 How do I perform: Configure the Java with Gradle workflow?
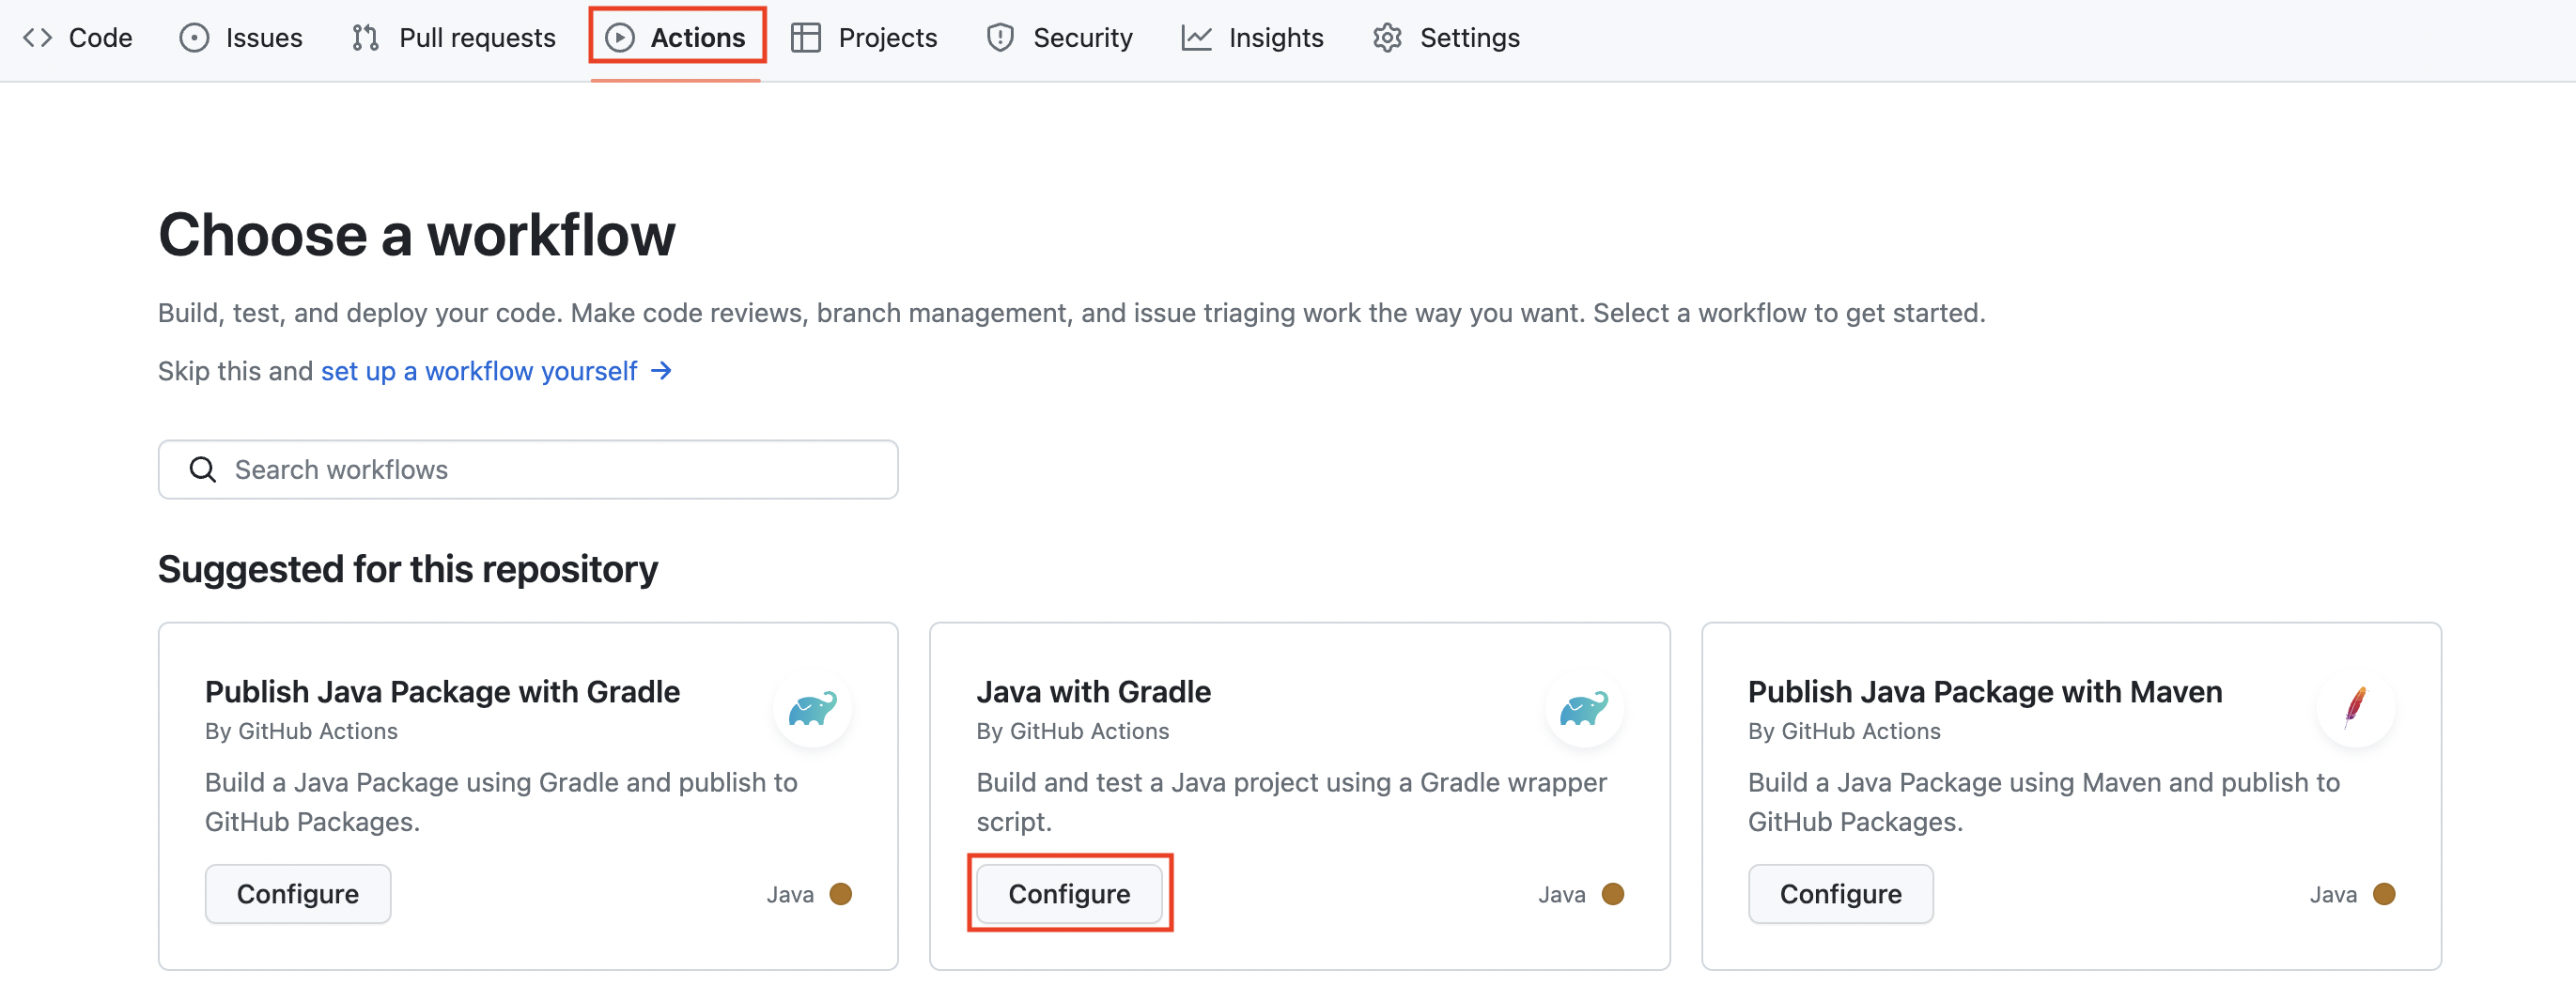pyautogui.click(x=1069, y=893)
